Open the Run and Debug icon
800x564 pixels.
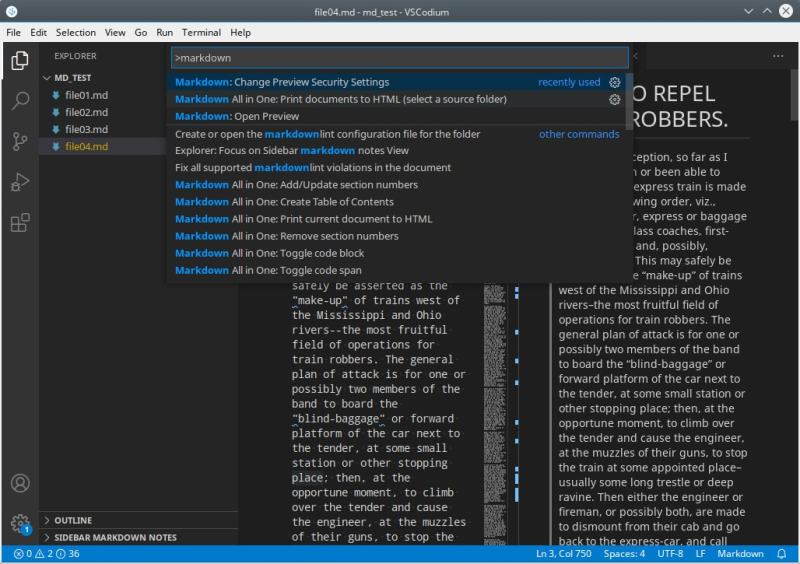pos(19,182)
